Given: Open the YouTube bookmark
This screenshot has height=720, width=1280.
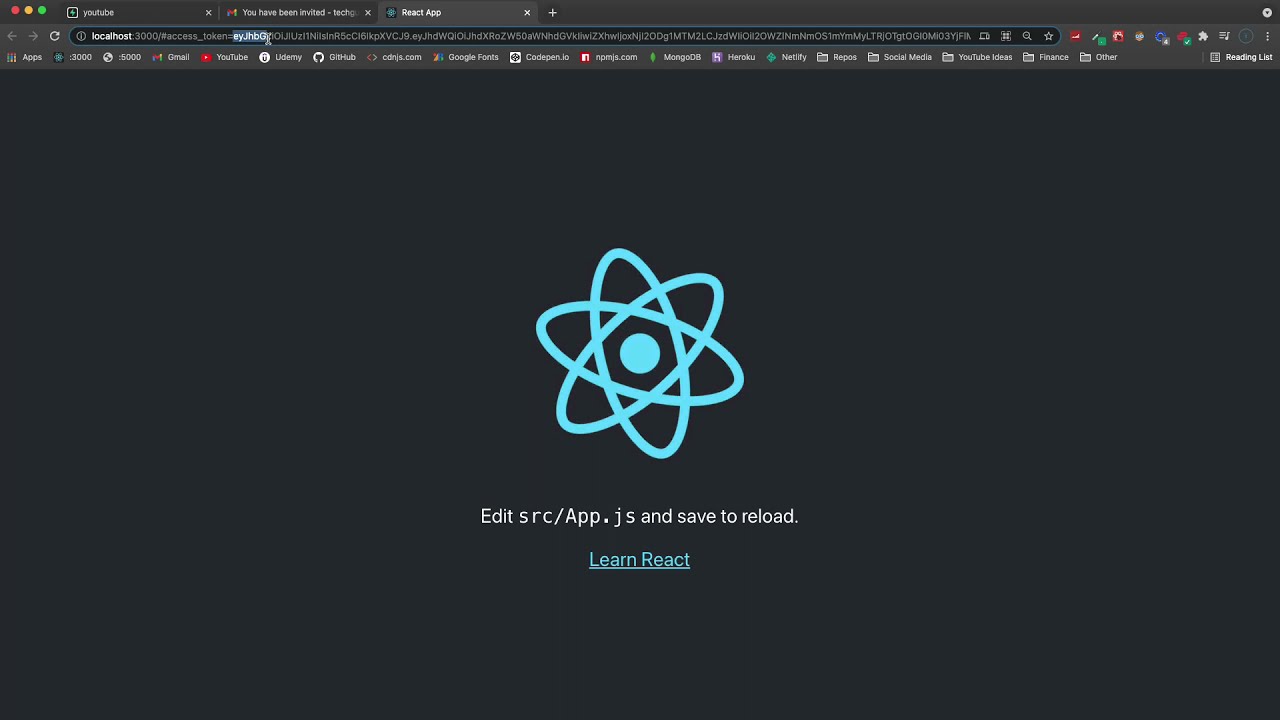Looking at the screenshot, I should [x=224, y=57].
